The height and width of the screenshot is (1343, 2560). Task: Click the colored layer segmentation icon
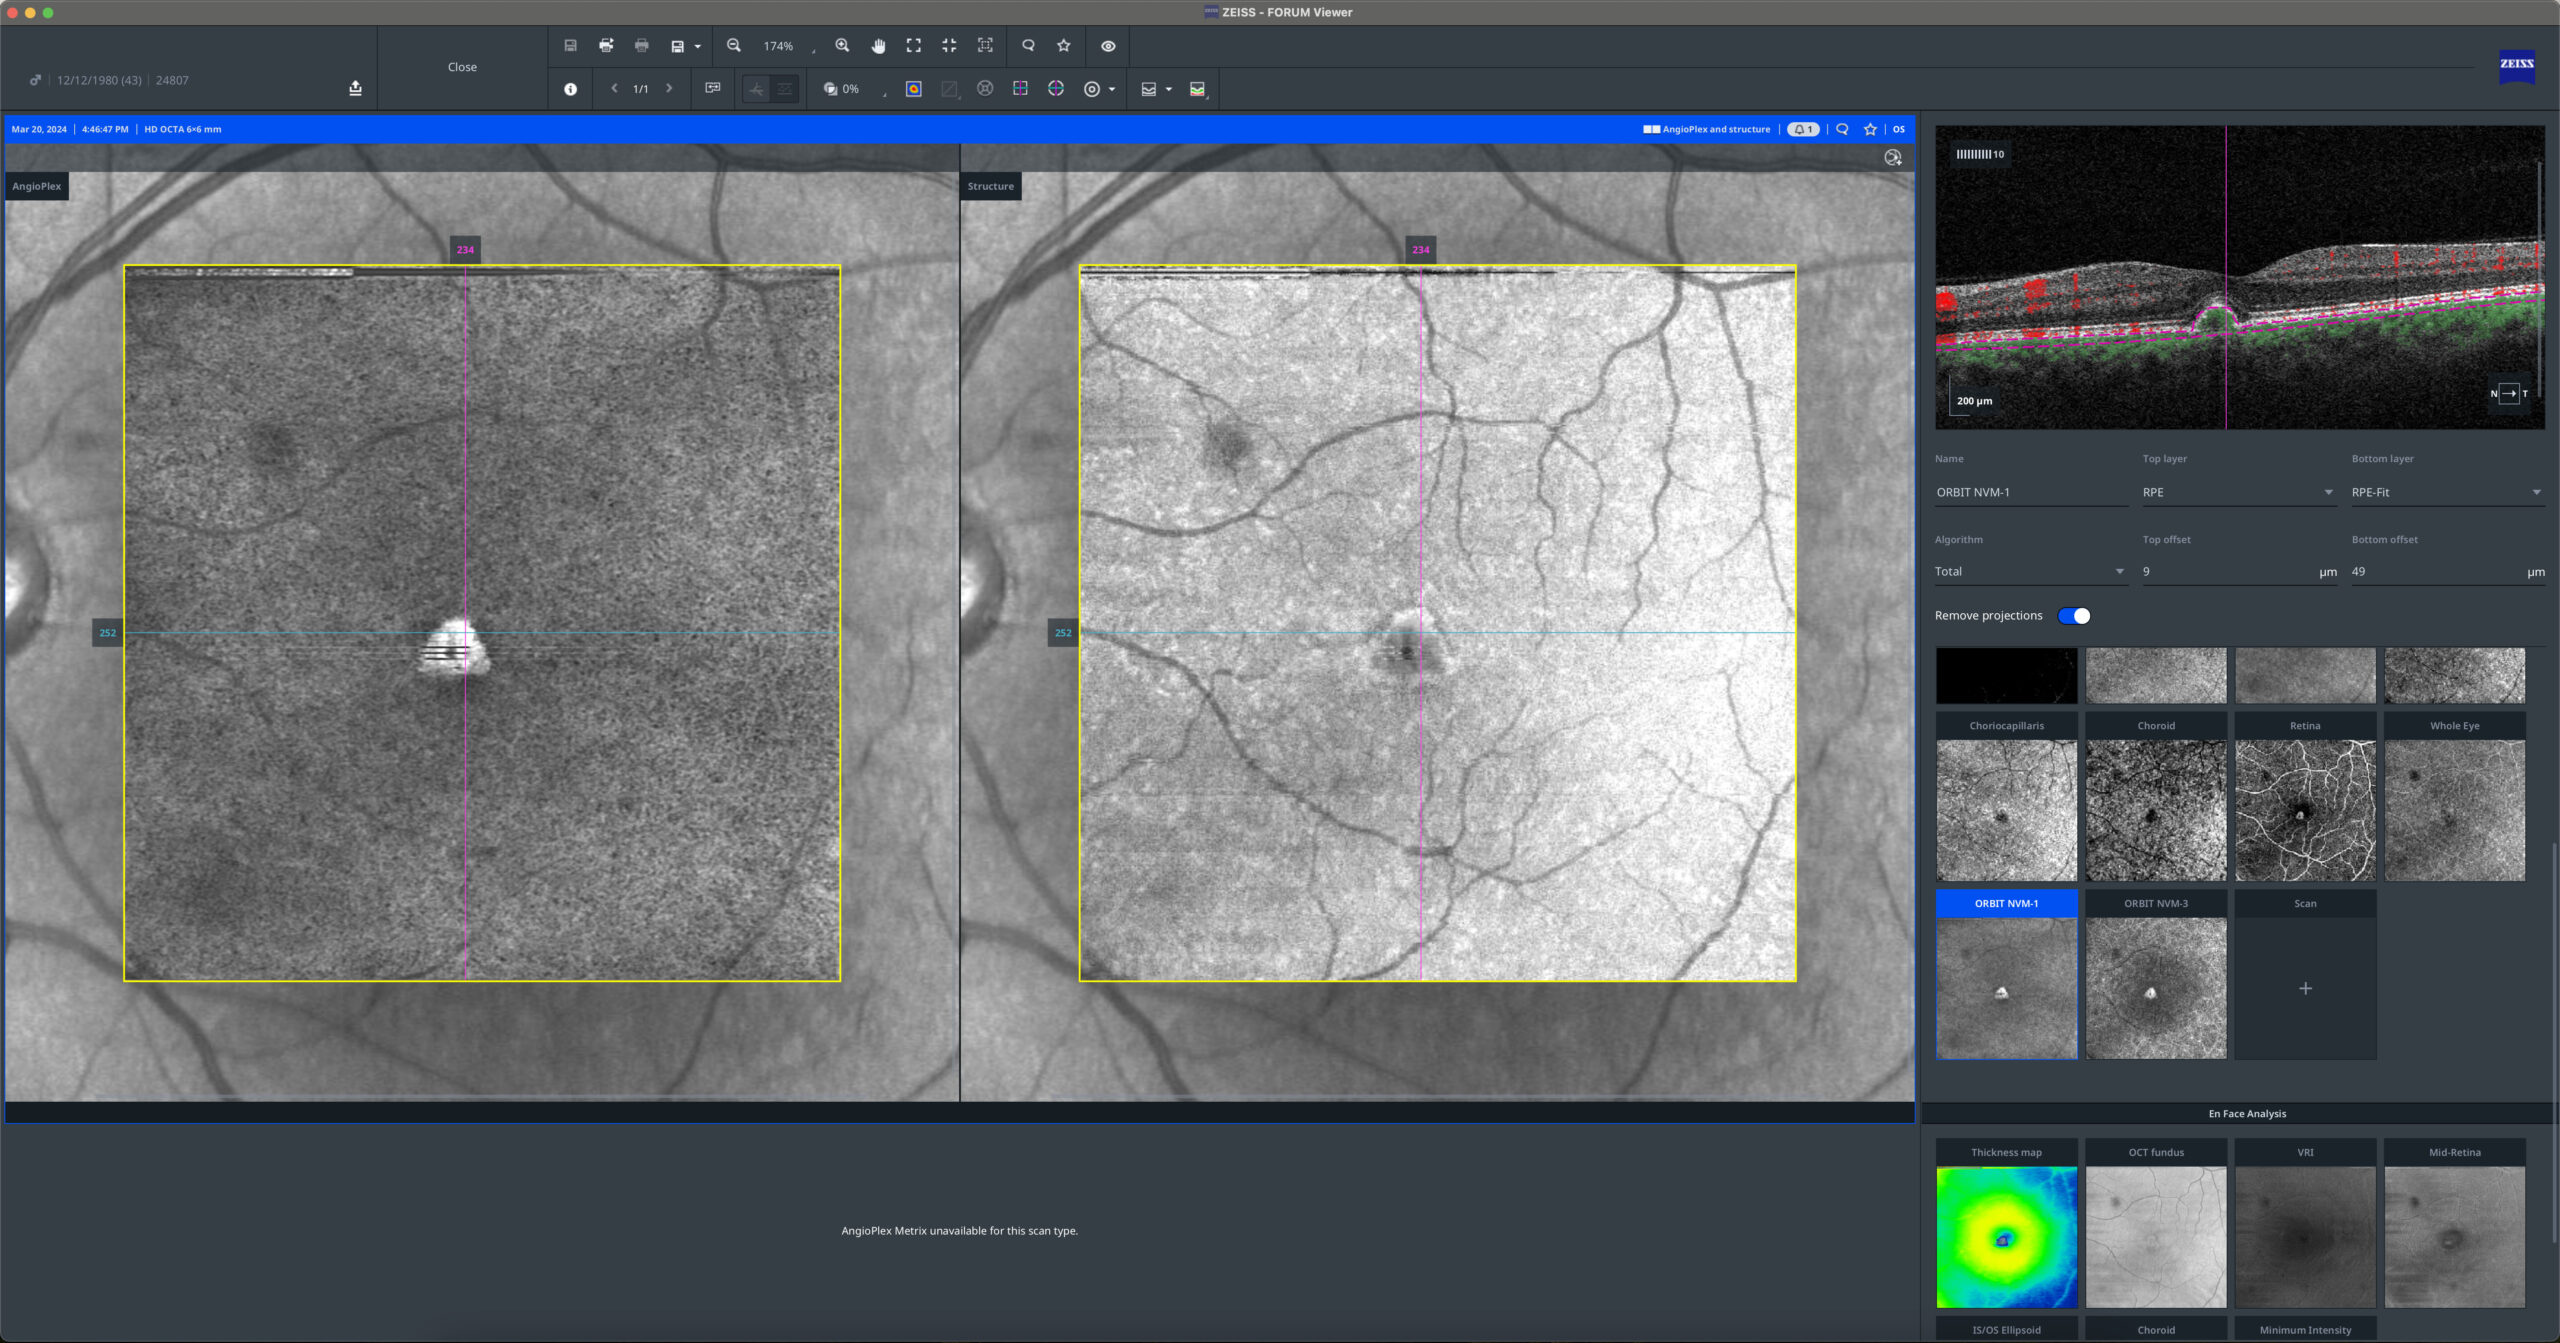(x=1197, y=89)
